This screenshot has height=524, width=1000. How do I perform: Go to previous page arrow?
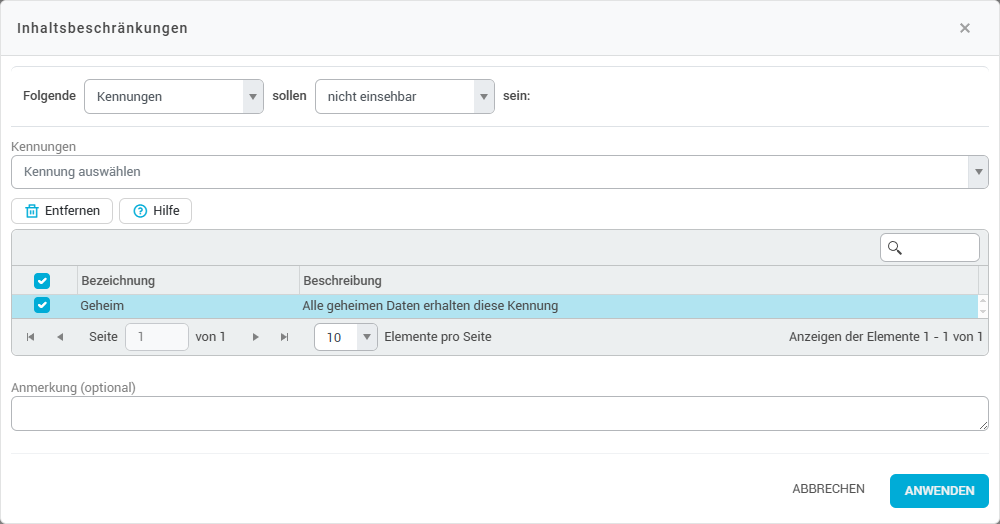[x=60, y=338]
